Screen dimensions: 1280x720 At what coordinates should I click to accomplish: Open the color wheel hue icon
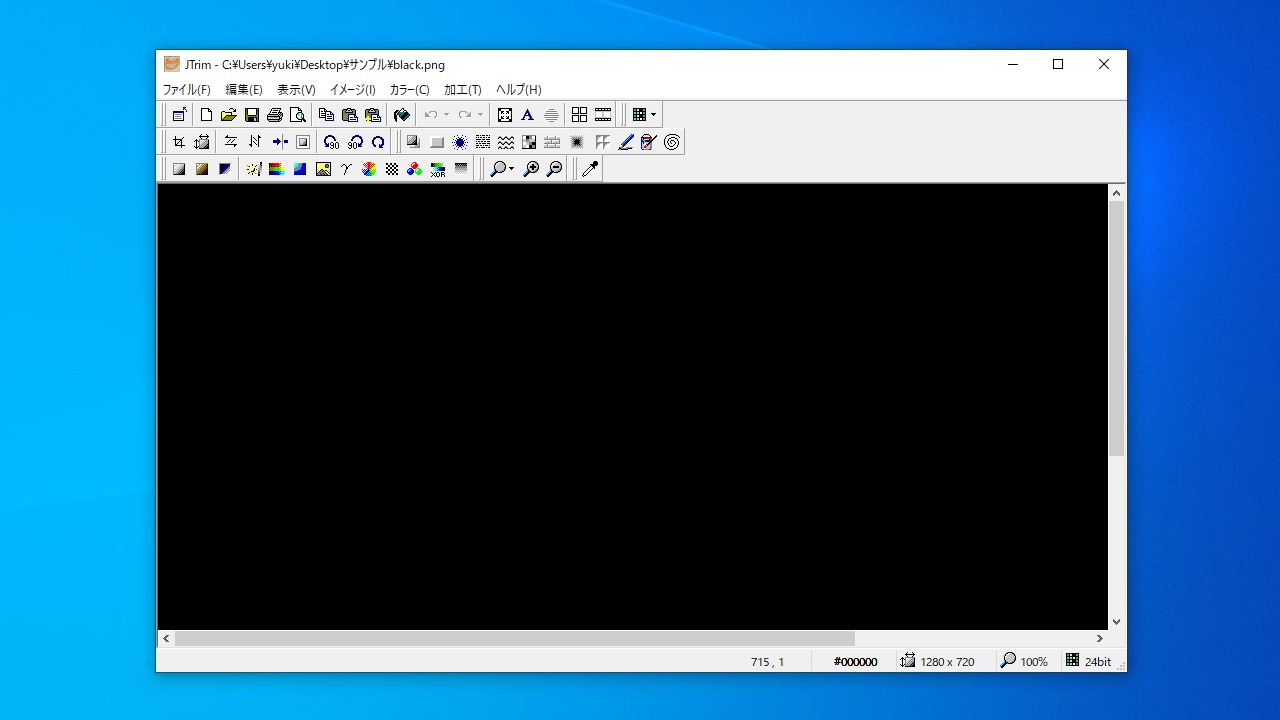(369, 169)
